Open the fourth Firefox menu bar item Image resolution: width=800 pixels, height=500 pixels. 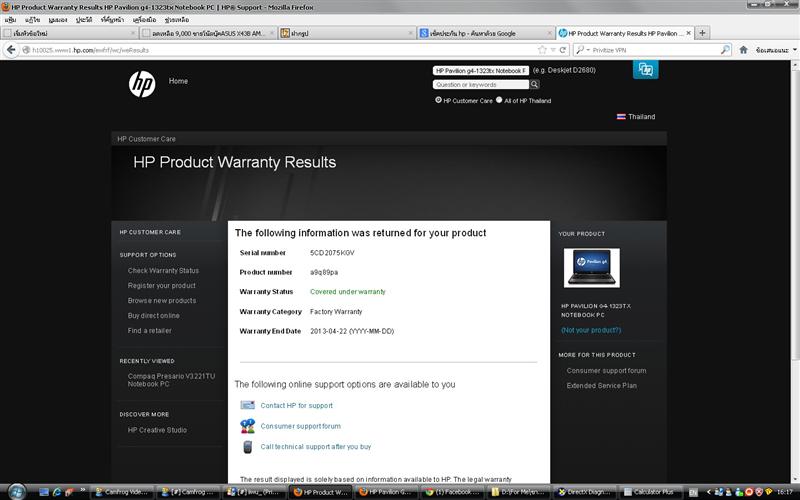pyautogui.click(x=84, y=20)
